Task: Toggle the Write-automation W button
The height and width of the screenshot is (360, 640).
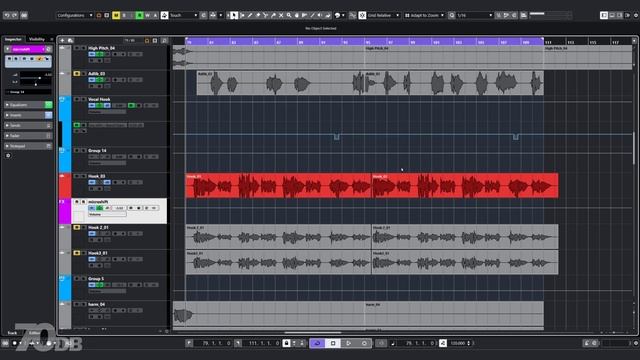Action: (x=147, y=15)
